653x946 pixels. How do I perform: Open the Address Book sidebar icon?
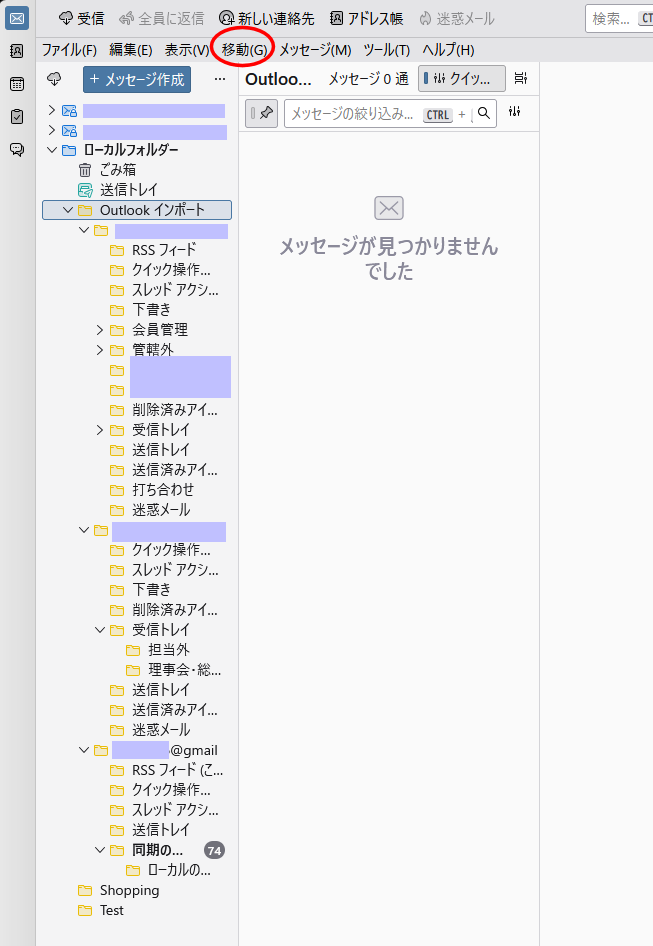(x=17, y=51)
